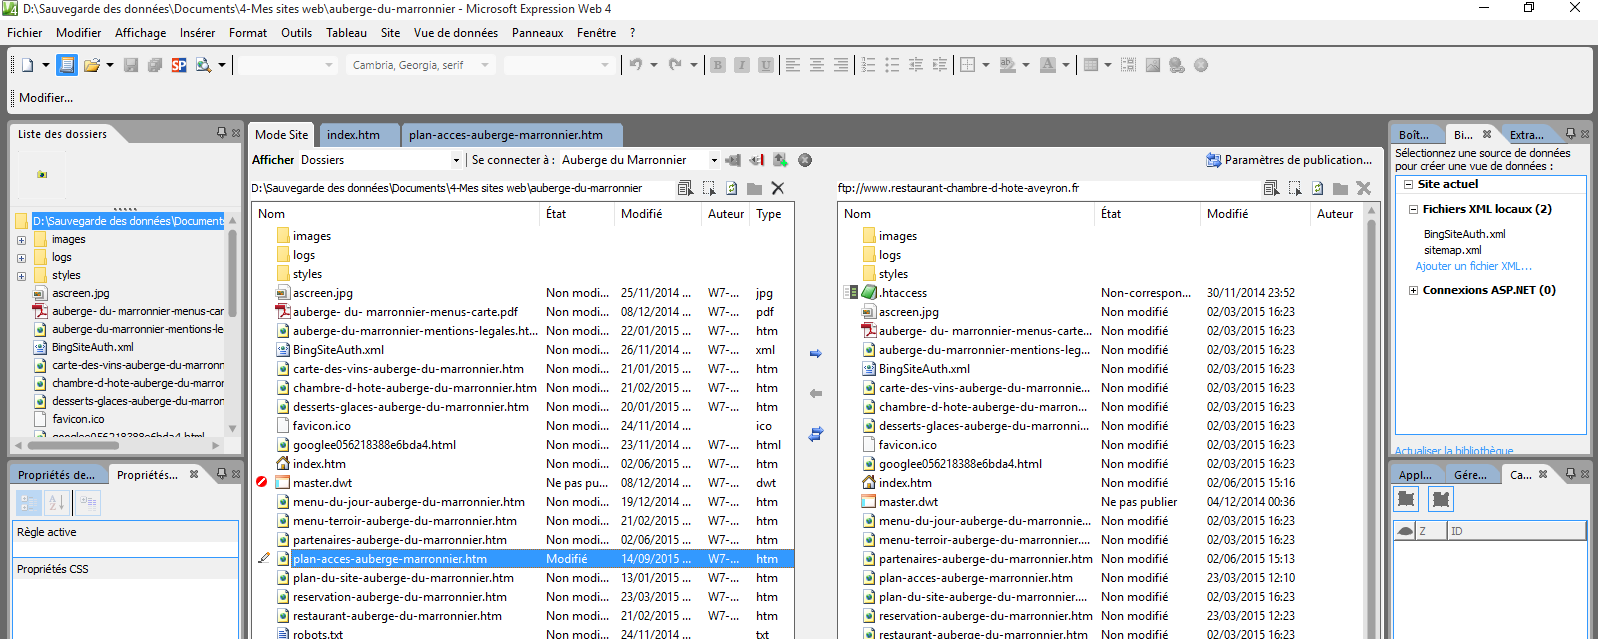Click the delete X icon in local pane
Viewport: 1598px width, 639px height.
[x=778, y=188]
